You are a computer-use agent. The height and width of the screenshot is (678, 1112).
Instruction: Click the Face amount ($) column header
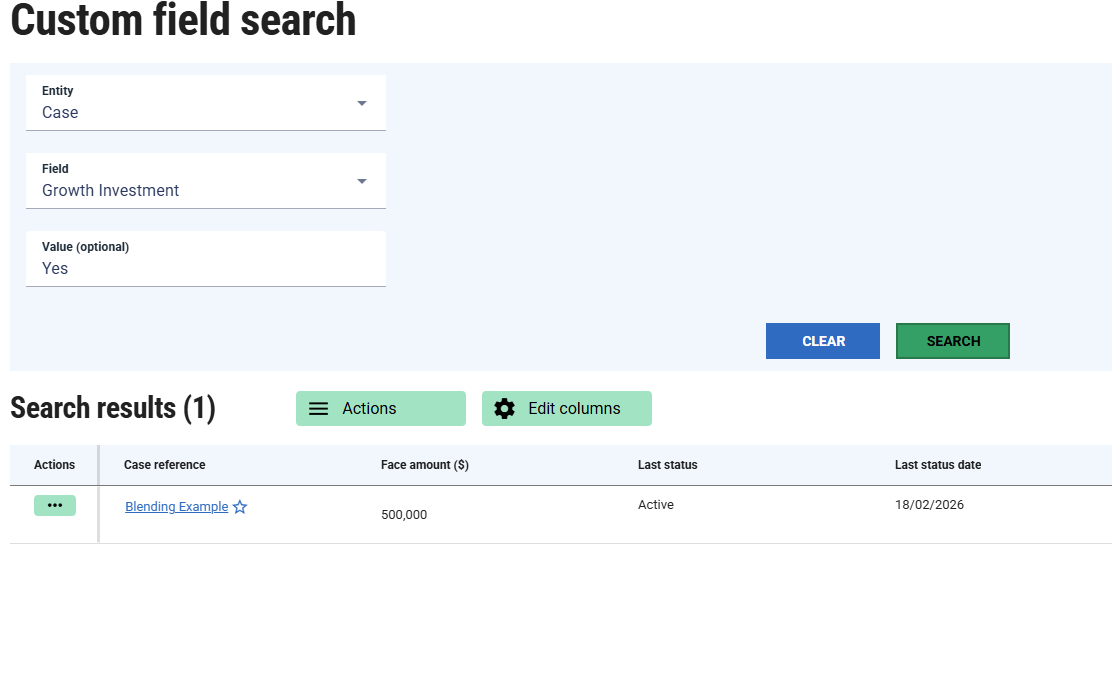point(424,465)
